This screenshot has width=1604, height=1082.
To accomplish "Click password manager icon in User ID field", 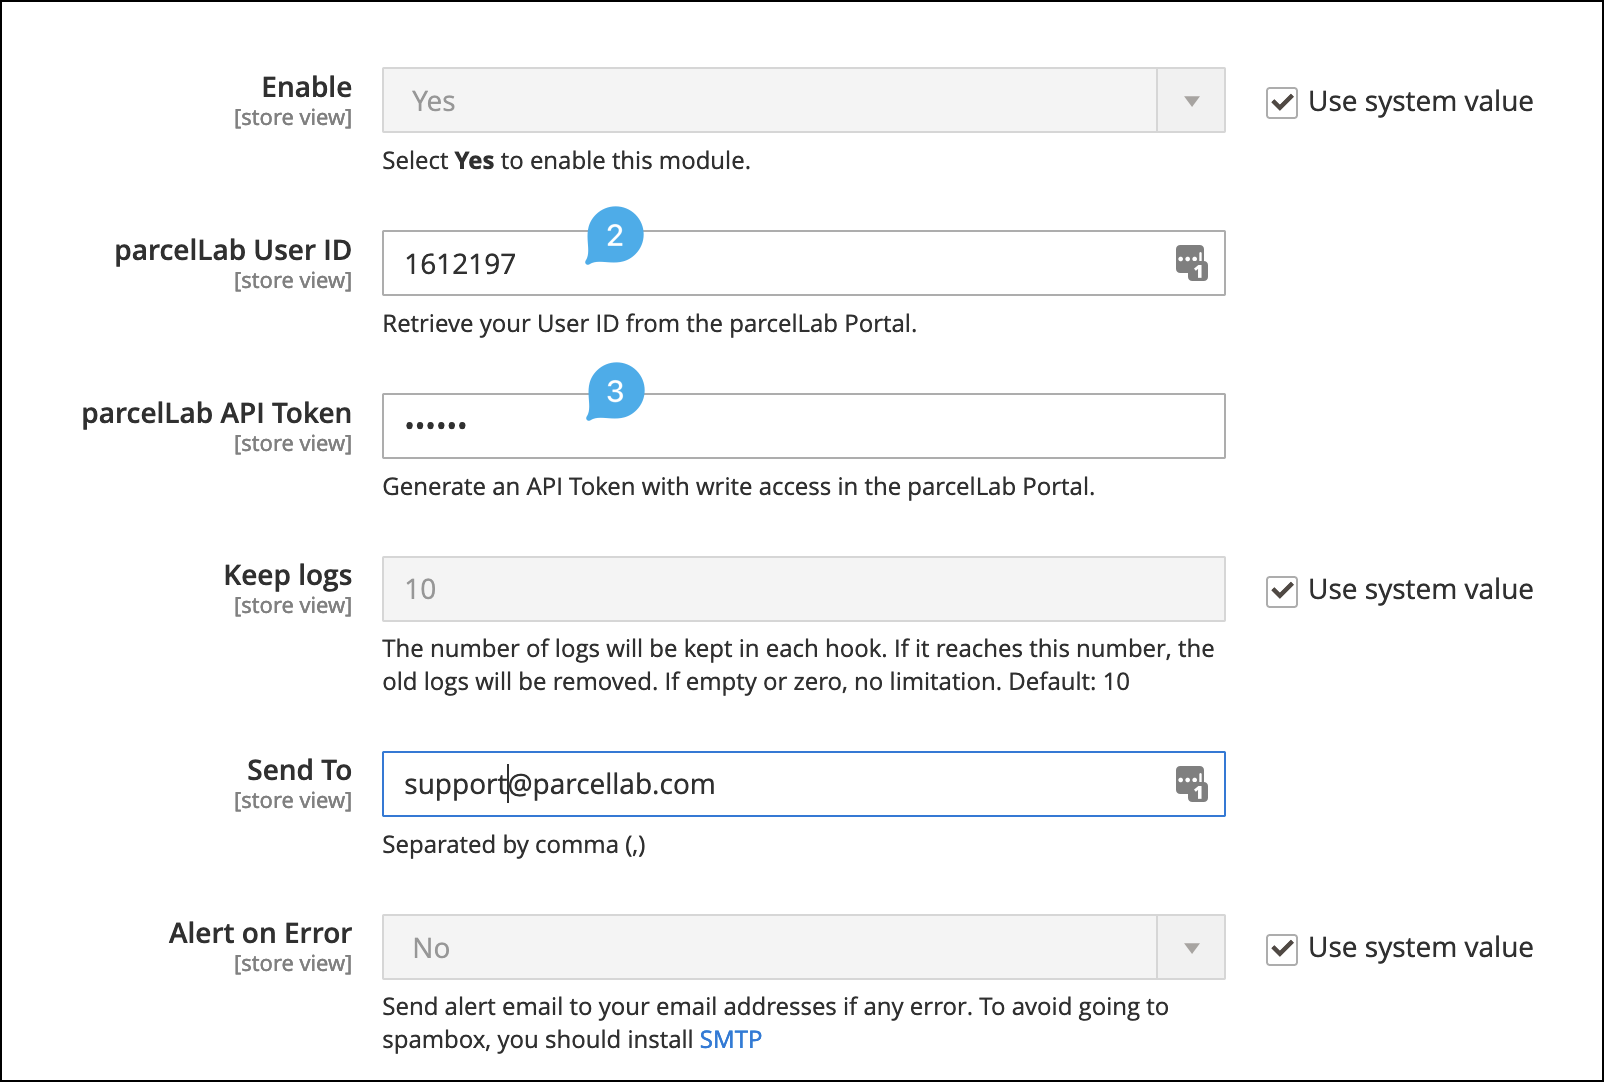I will click(1191, 263).
